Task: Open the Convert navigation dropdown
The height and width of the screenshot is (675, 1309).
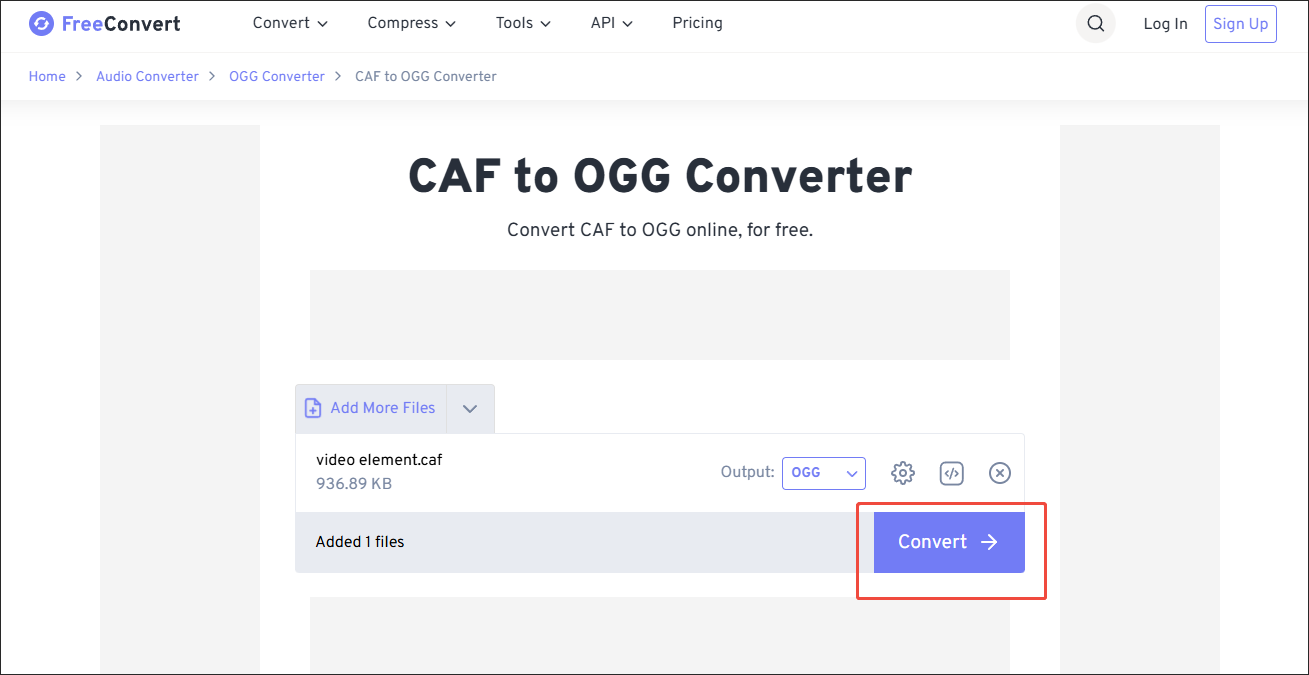Action: tap(290, 23)
